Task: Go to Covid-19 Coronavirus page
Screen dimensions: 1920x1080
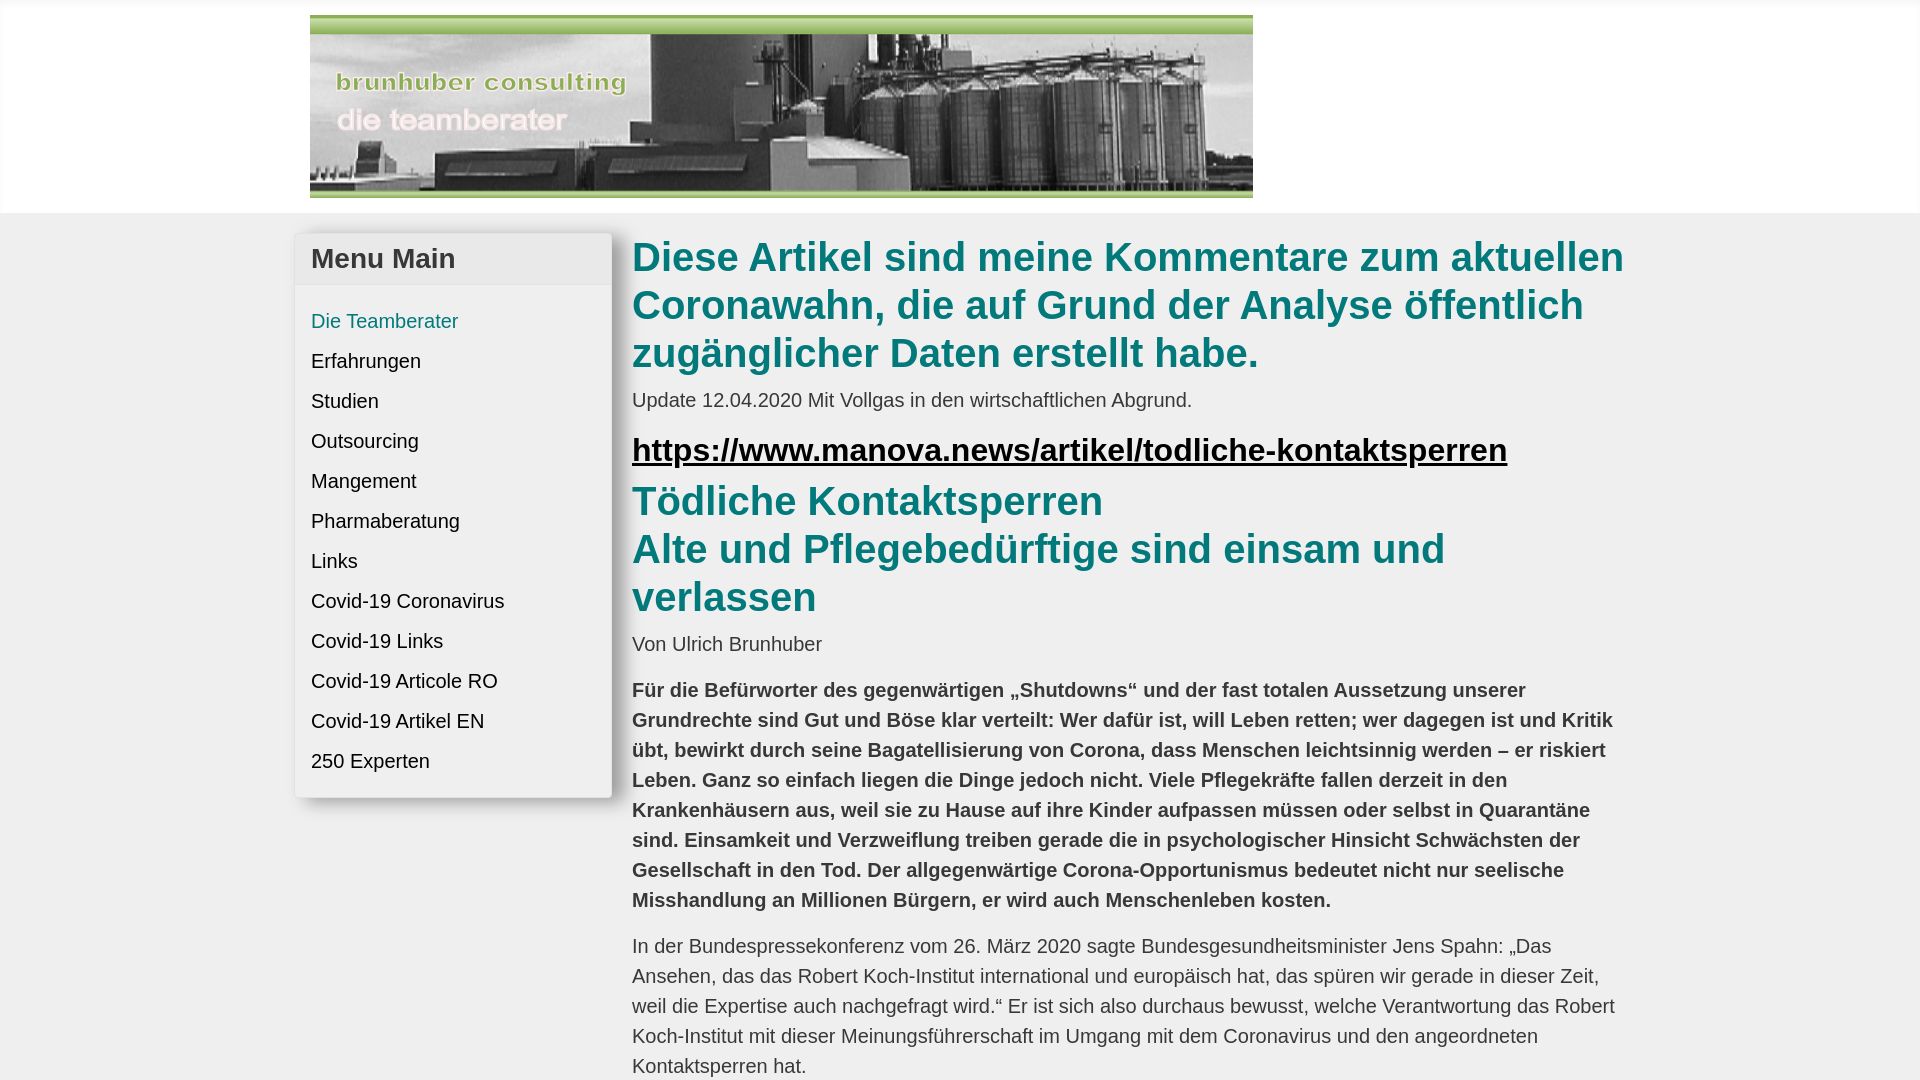Action: pos(407,601)
